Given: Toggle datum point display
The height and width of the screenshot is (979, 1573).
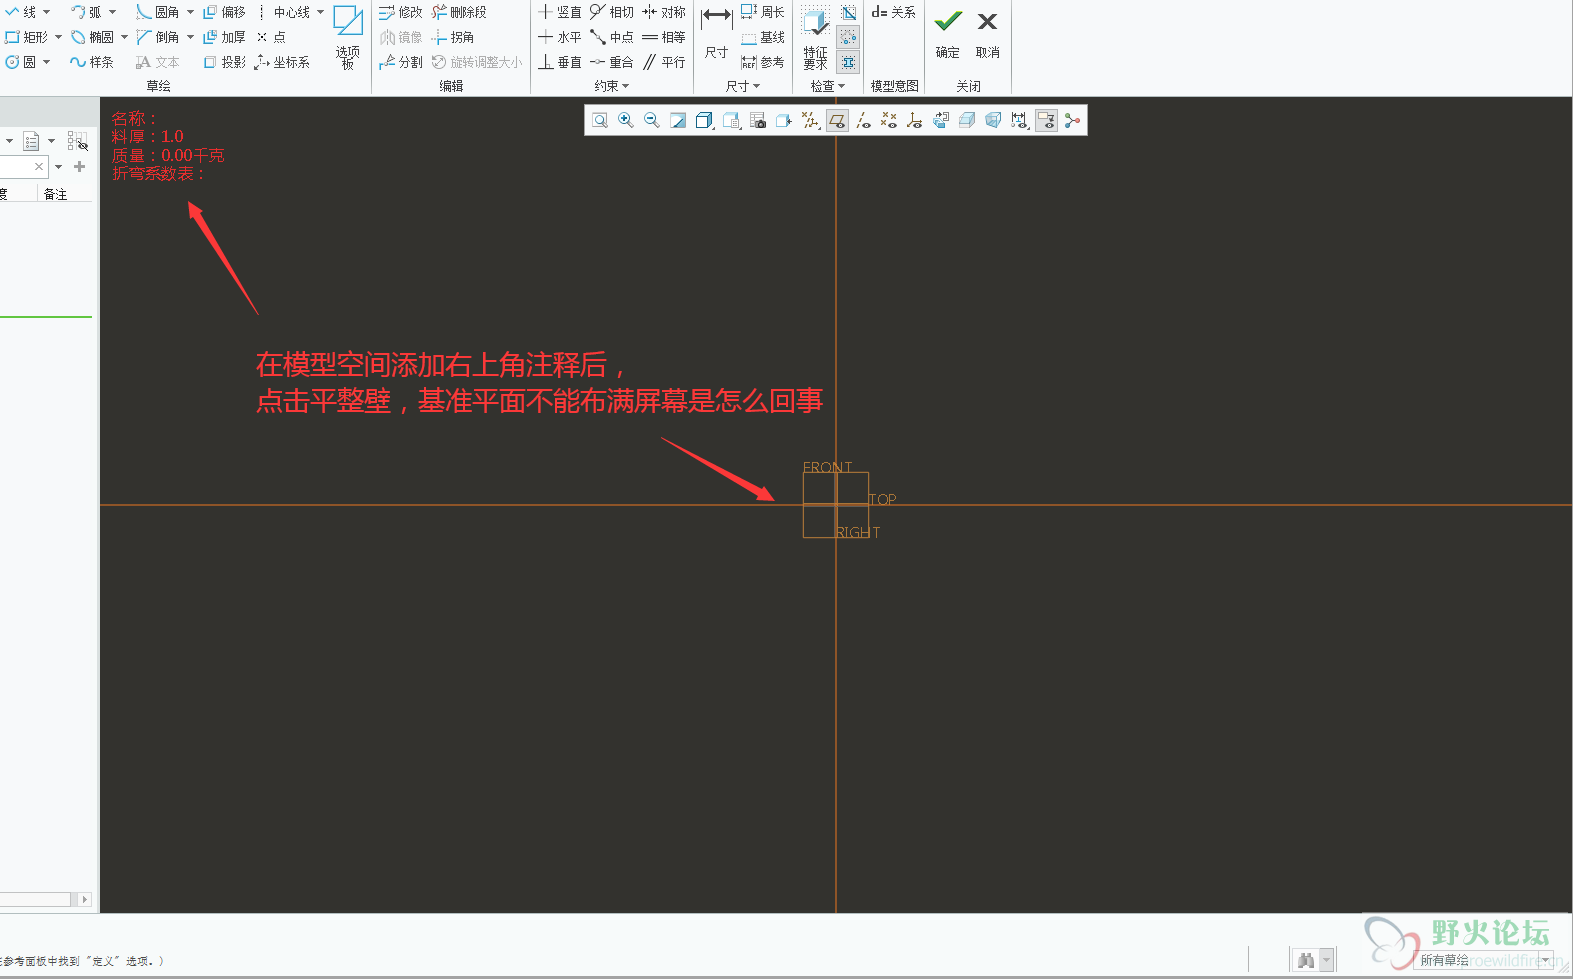Looking at the screenshot, I should click(x=889, y=121).
